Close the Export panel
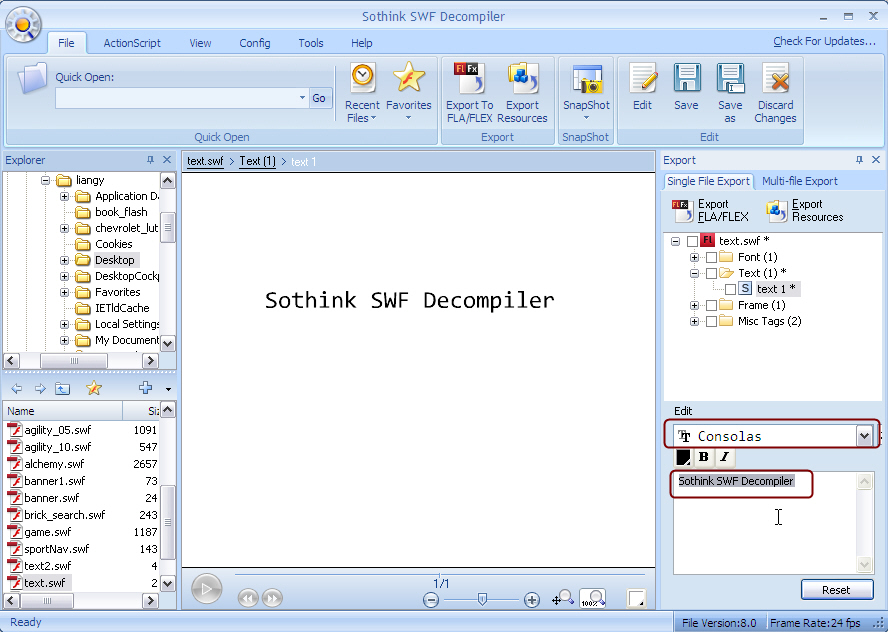This screenshot has width=888, height=632. [876, 160]
